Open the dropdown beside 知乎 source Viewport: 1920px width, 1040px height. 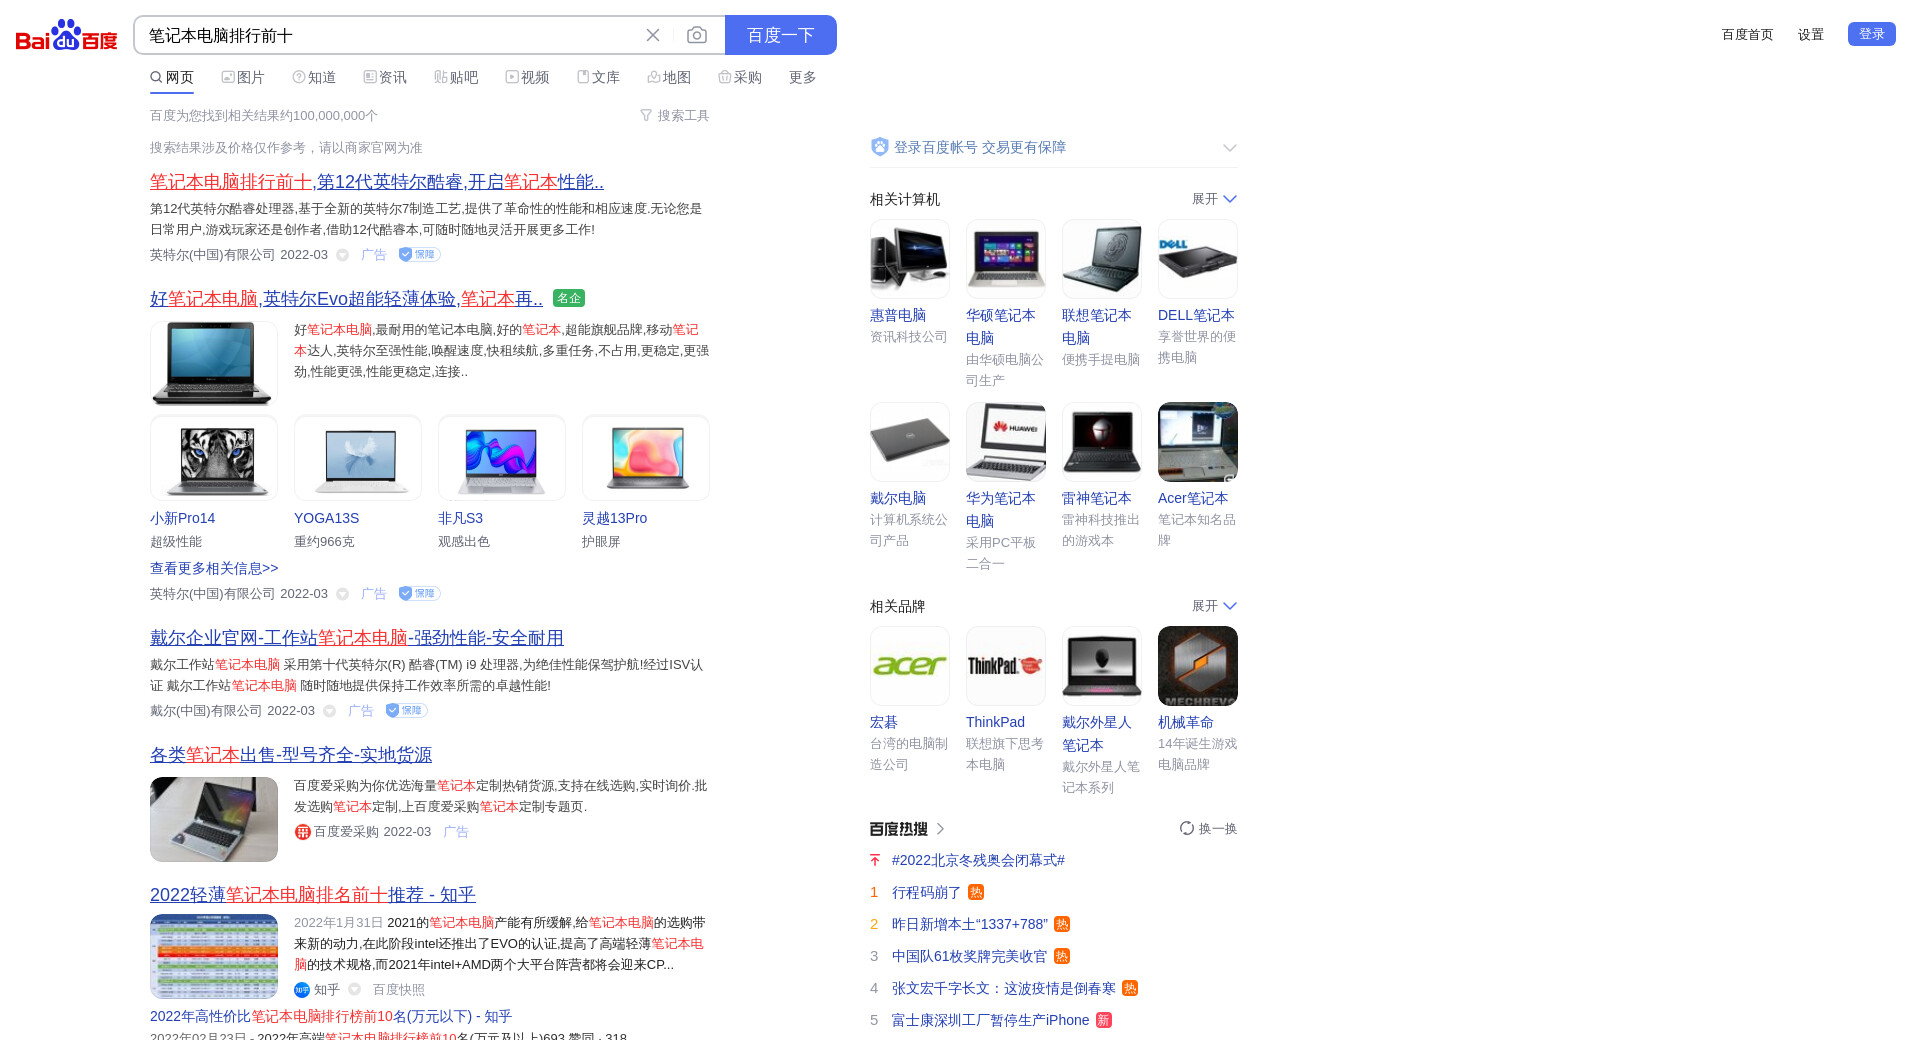click(354, 990)
